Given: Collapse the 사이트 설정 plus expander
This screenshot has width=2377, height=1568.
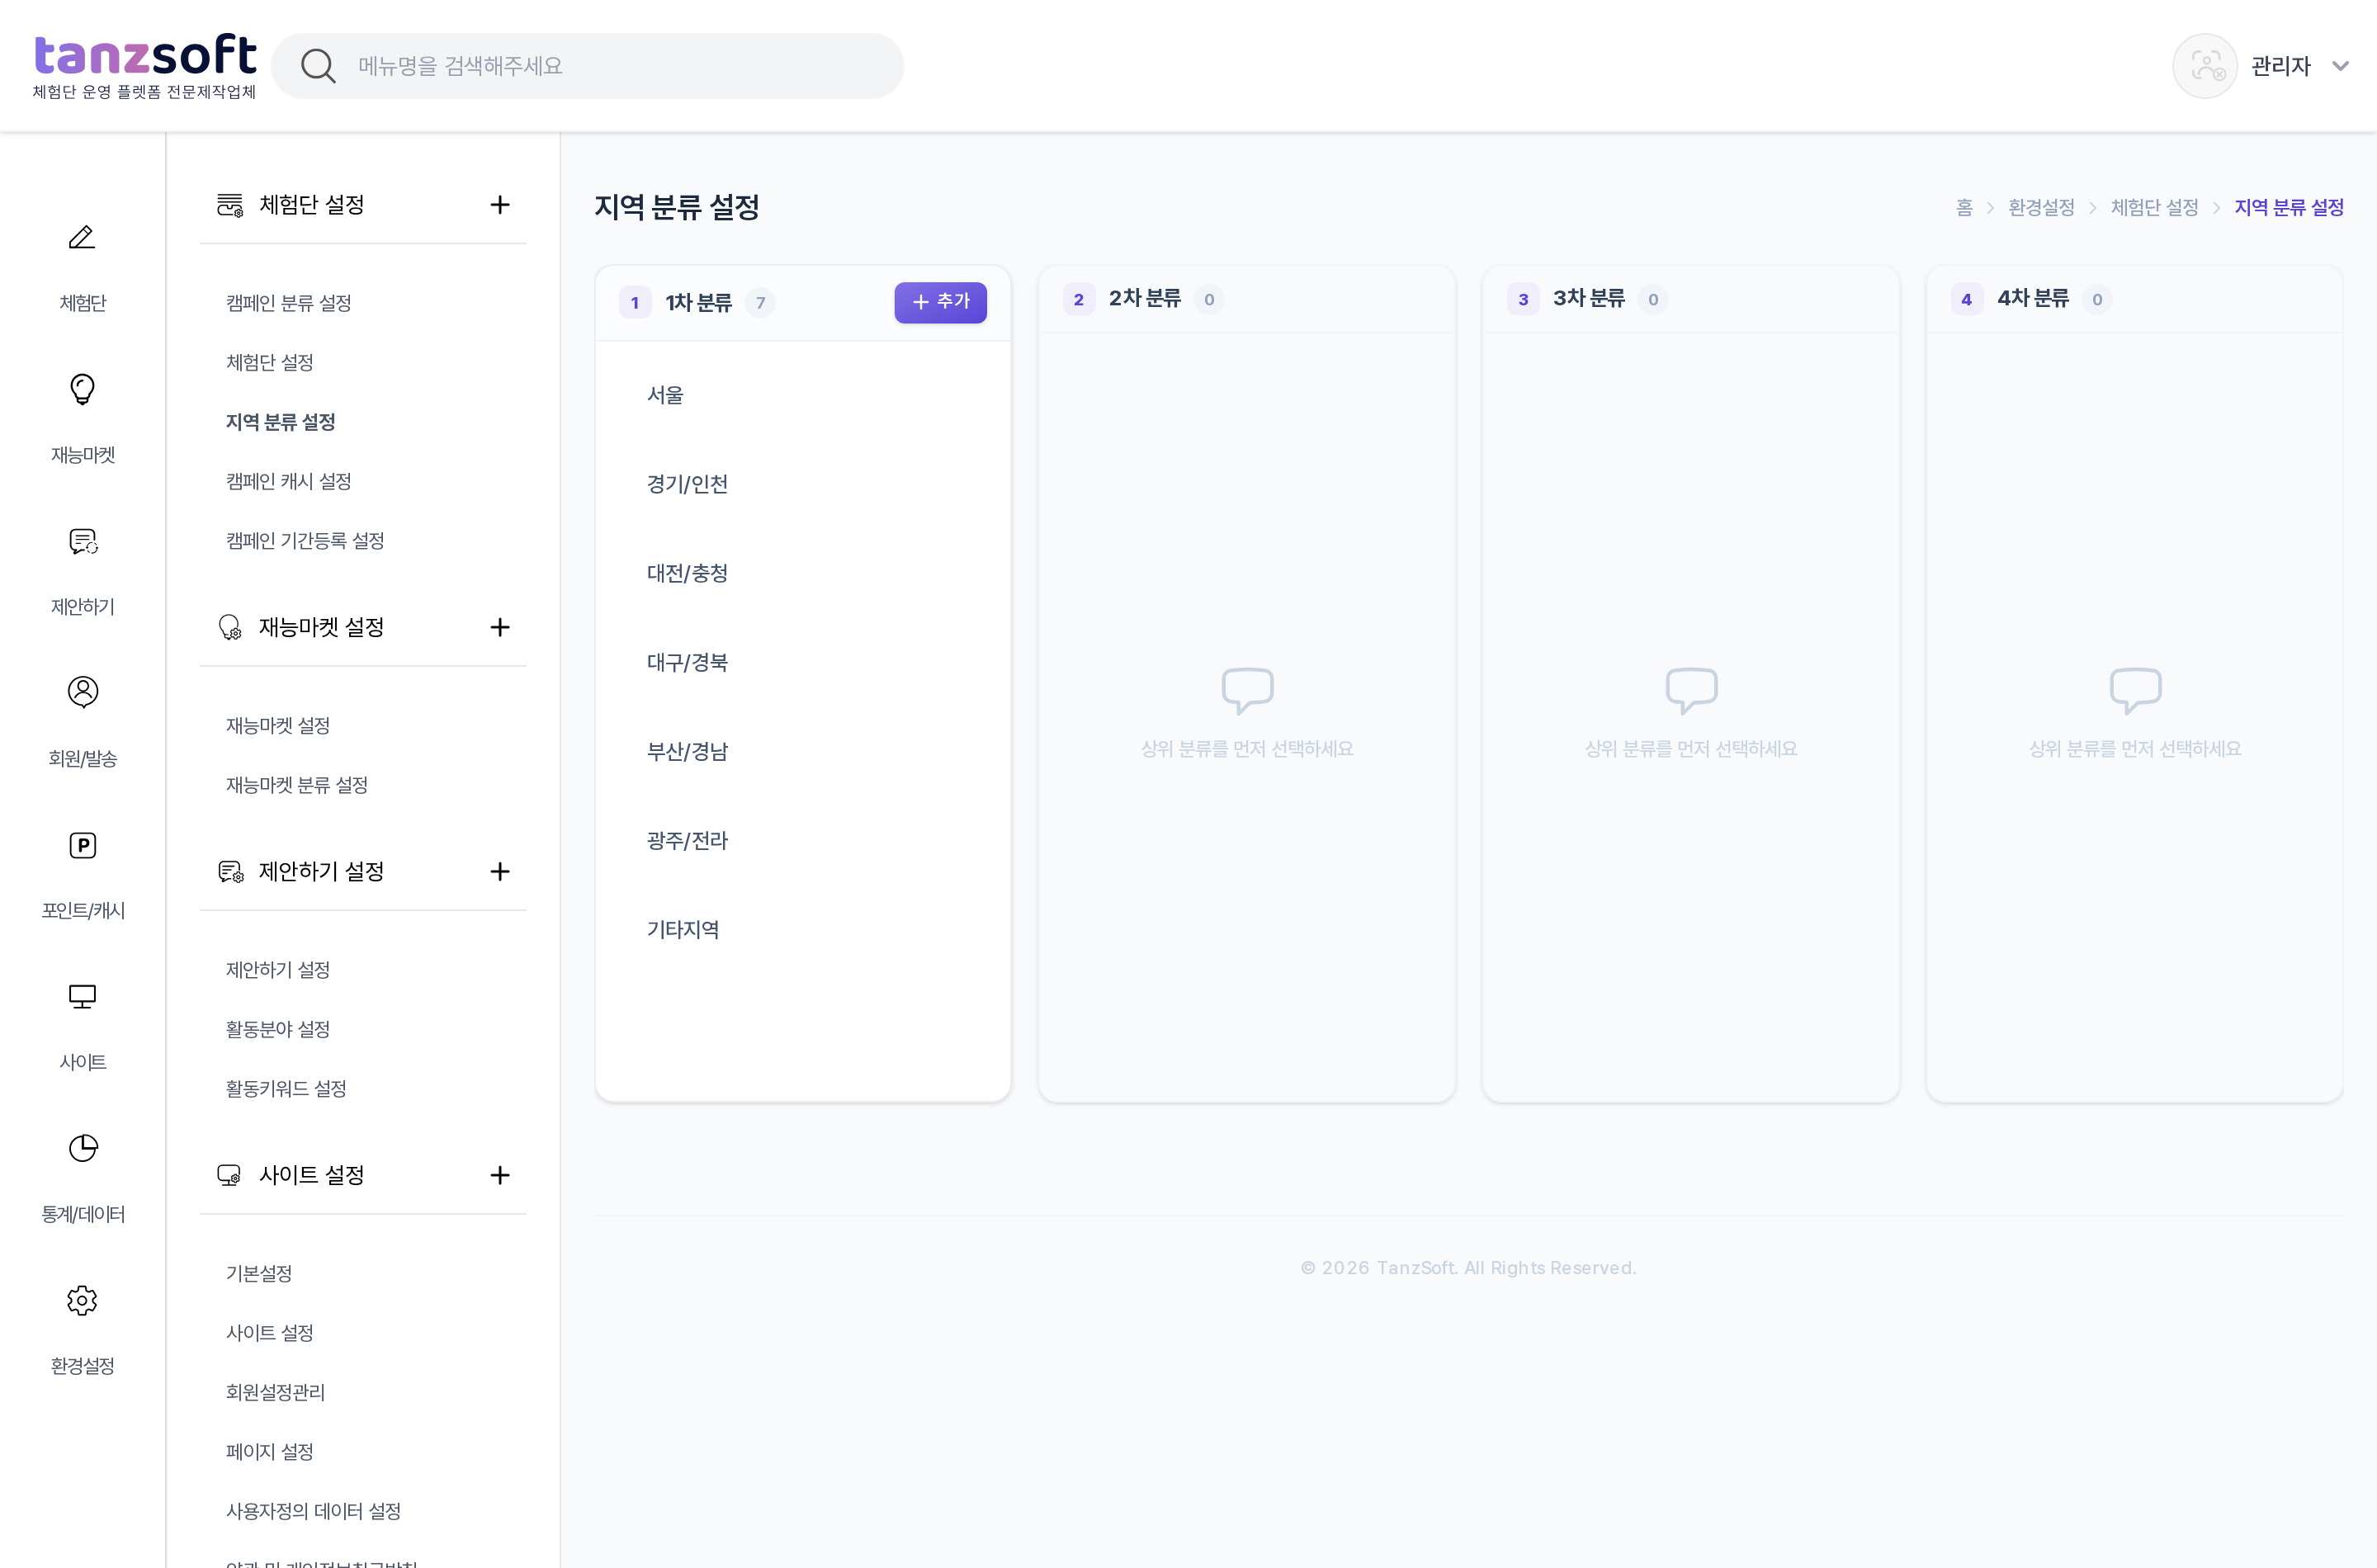Looking at the screenshot, I should [x=500, y=1175].
